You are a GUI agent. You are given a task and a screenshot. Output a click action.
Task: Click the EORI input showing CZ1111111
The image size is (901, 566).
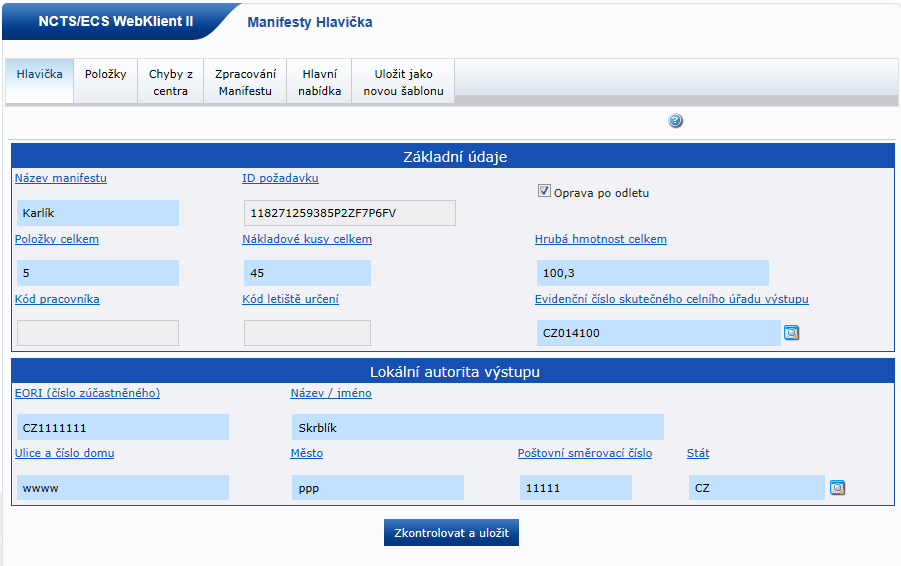[122, 428]
